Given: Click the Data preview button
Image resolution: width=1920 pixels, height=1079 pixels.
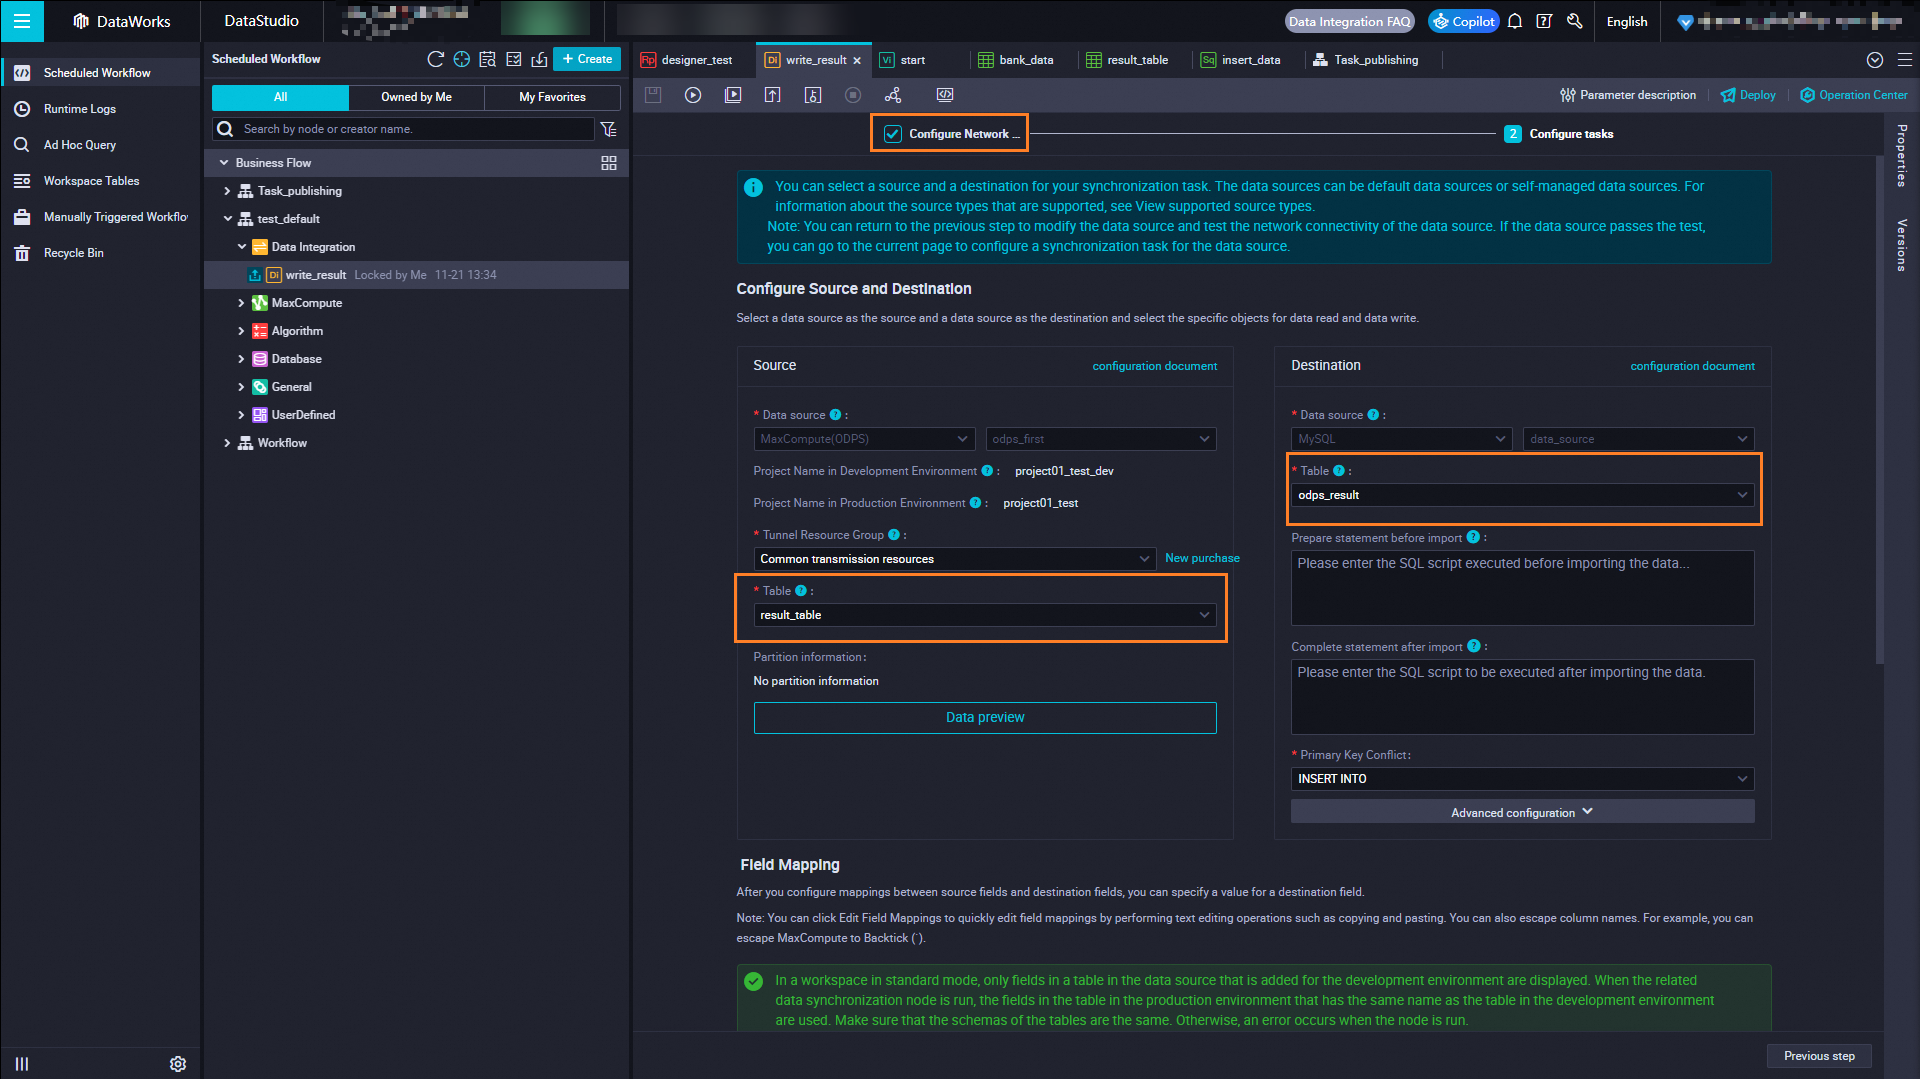Looking at the screenshot, I should coord(984,717).
